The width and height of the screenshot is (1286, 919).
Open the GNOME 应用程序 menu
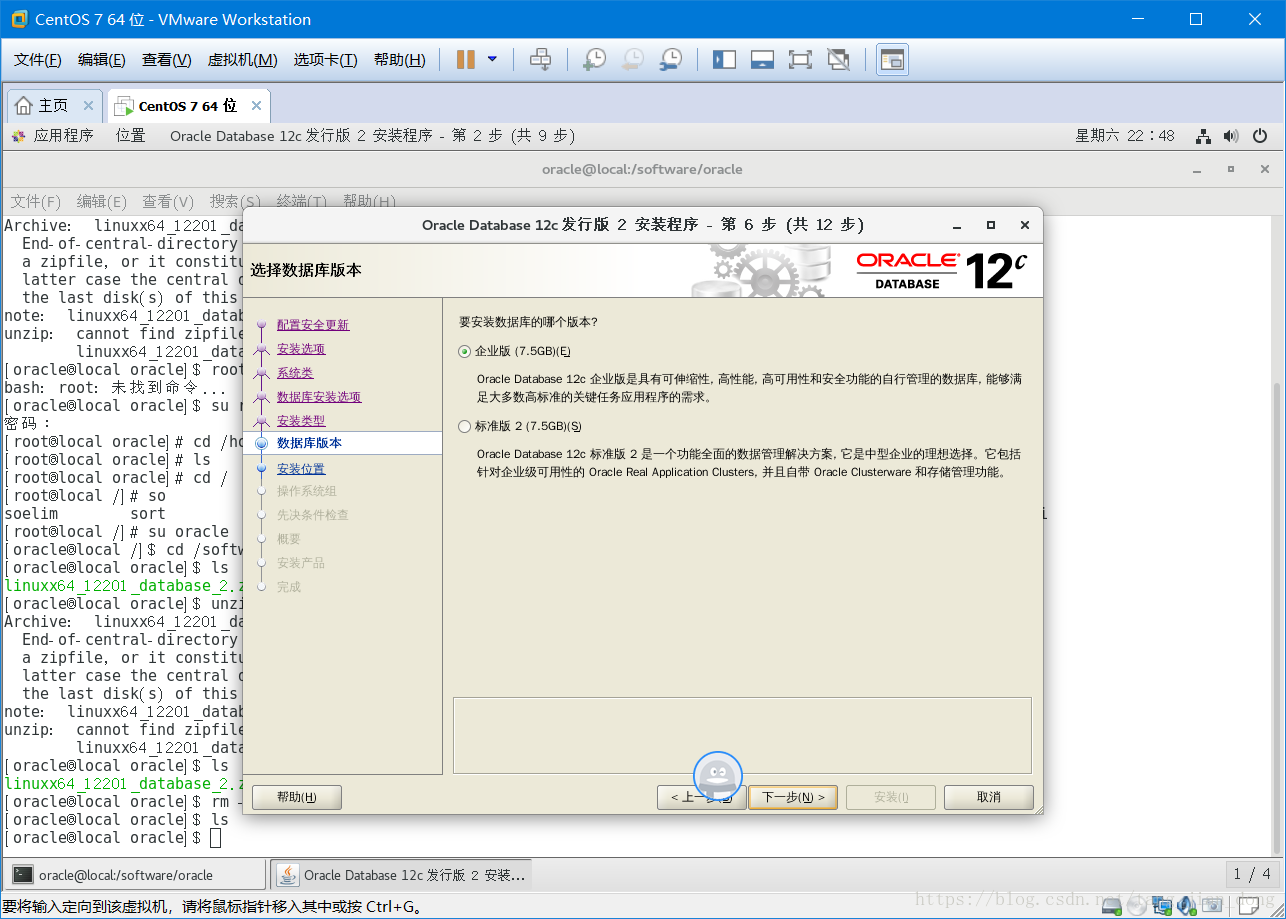tap(53, 136)
